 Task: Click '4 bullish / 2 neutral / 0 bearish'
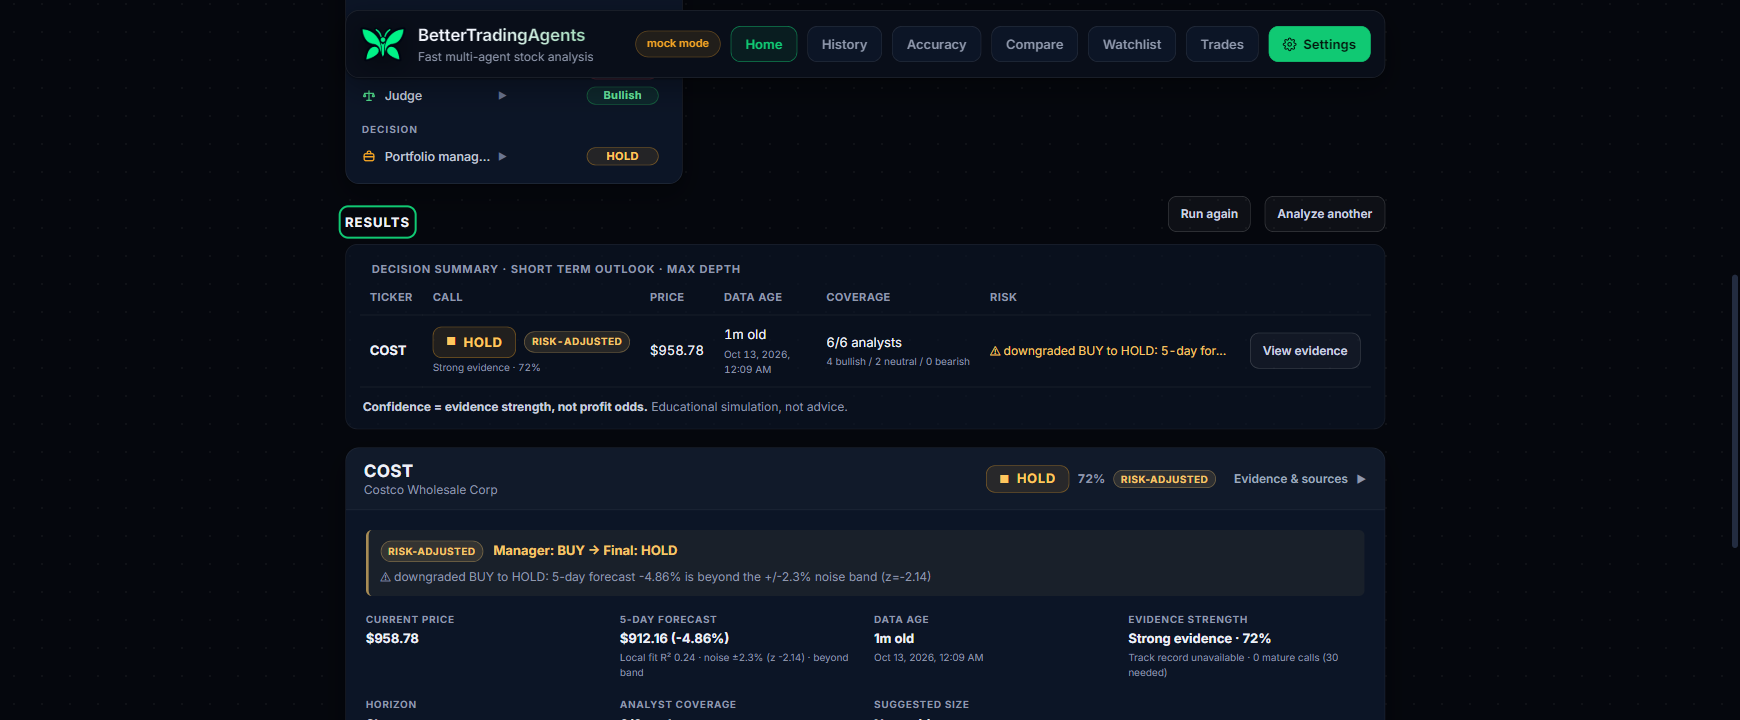point(898,362)
